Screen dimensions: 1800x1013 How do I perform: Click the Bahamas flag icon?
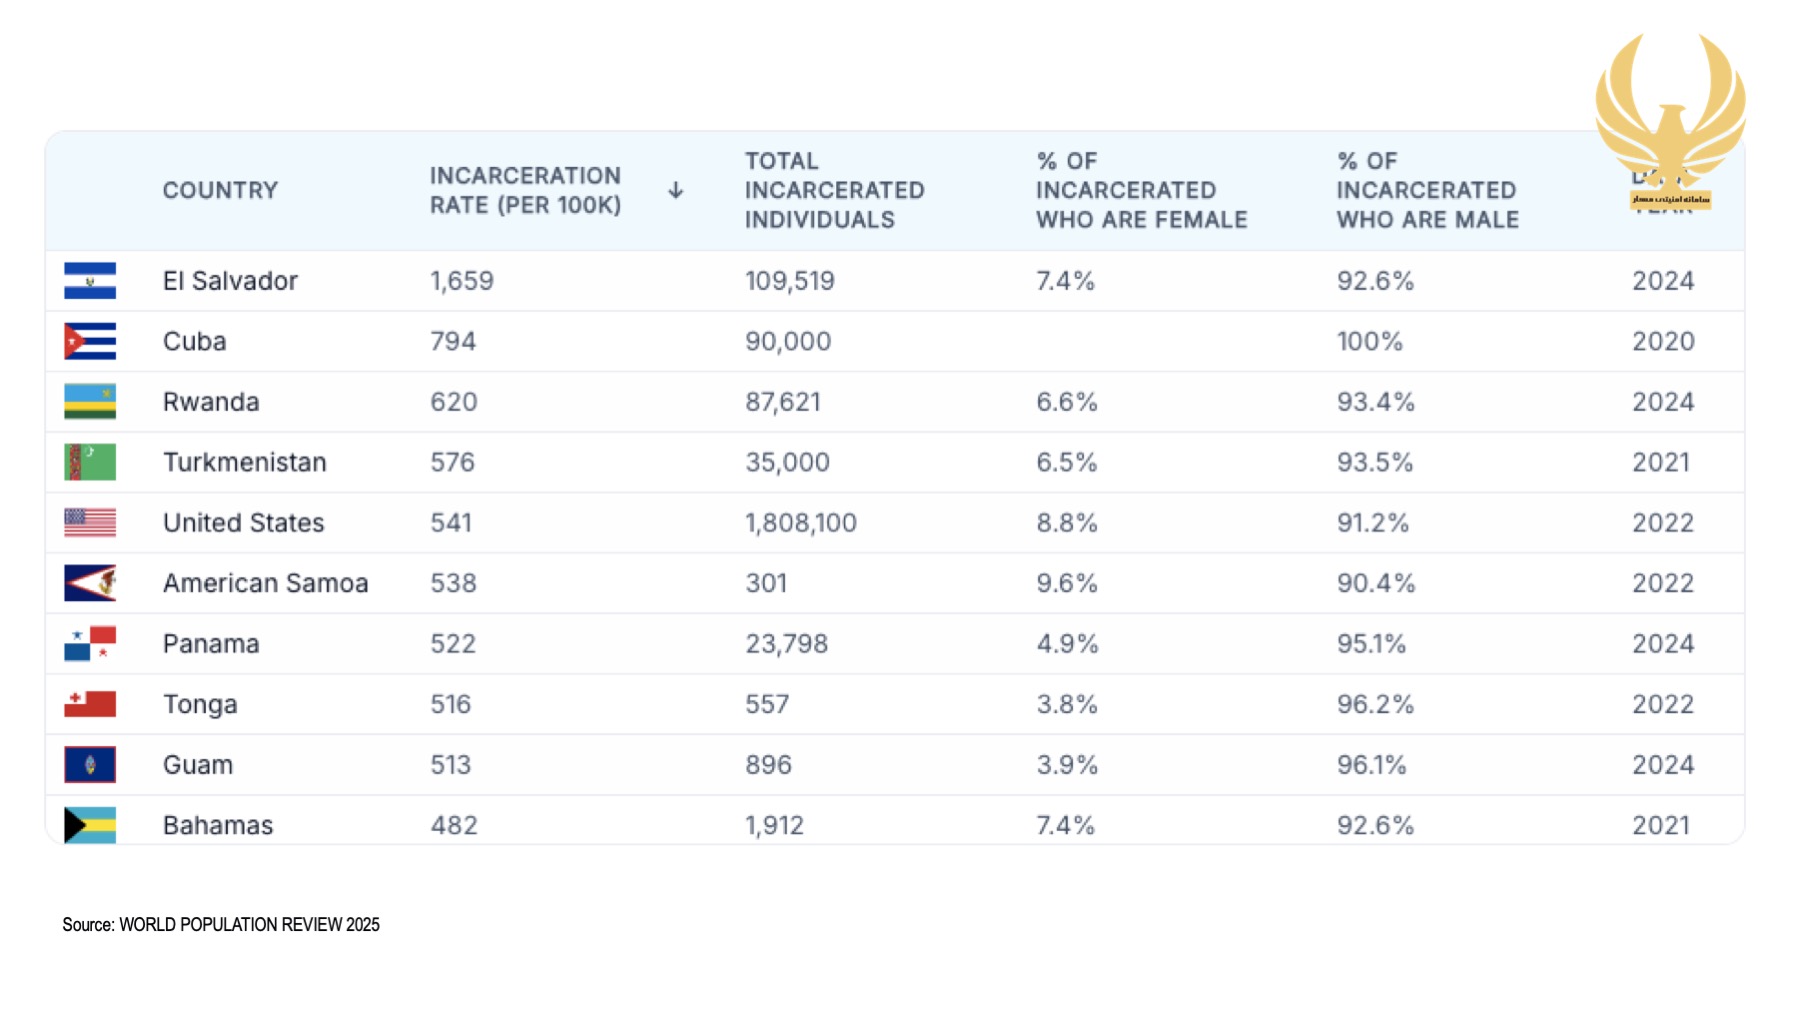(90, 825)
